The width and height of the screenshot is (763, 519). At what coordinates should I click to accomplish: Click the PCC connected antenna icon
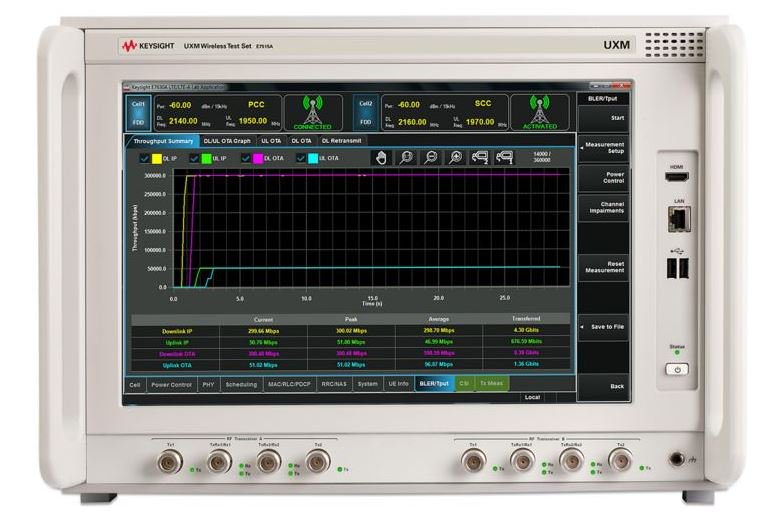click(x=312, y=112)
